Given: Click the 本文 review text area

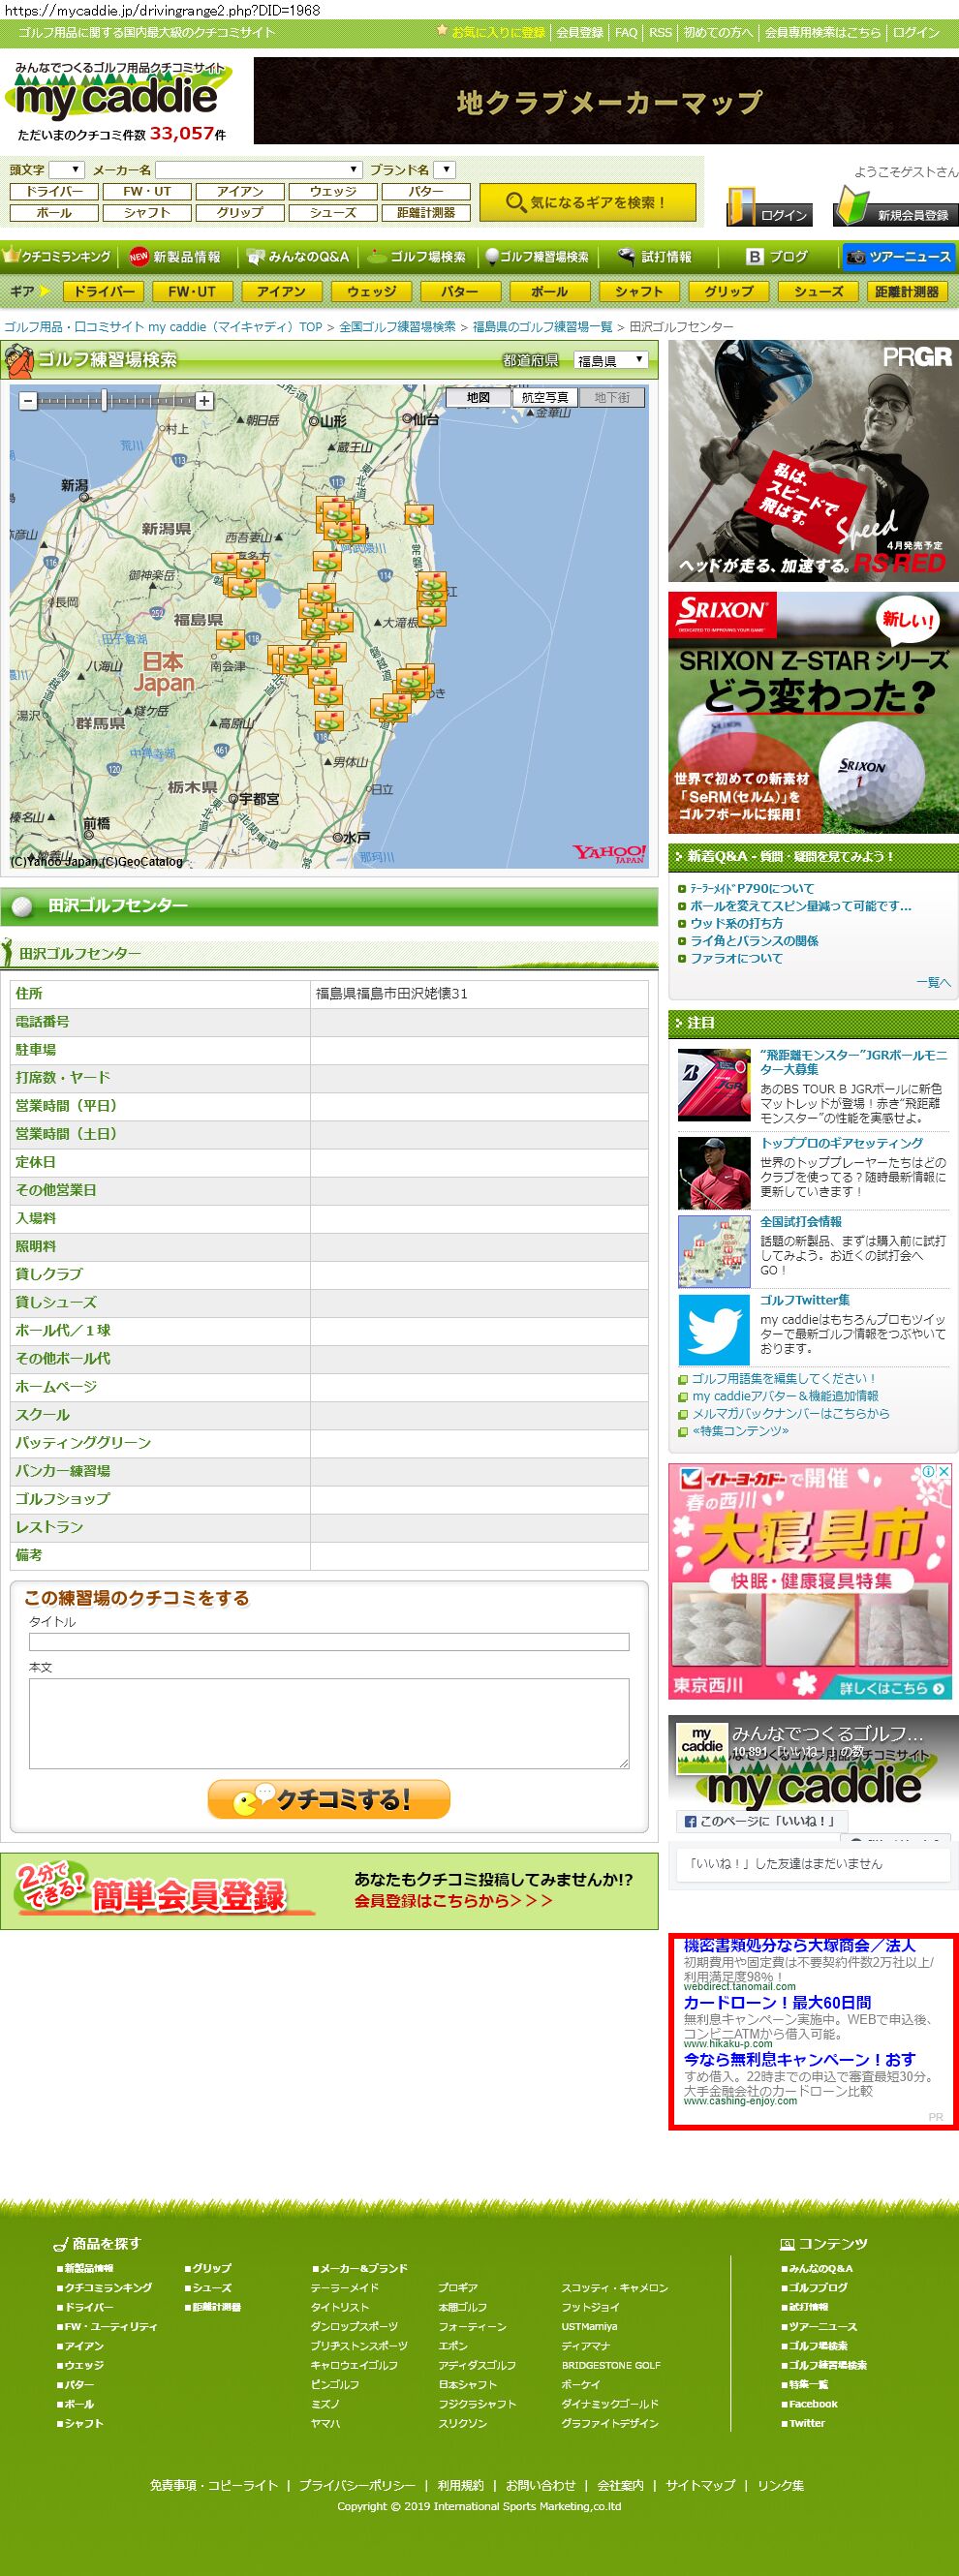Looking at the screenshot, I should (x=329, y=1723).
